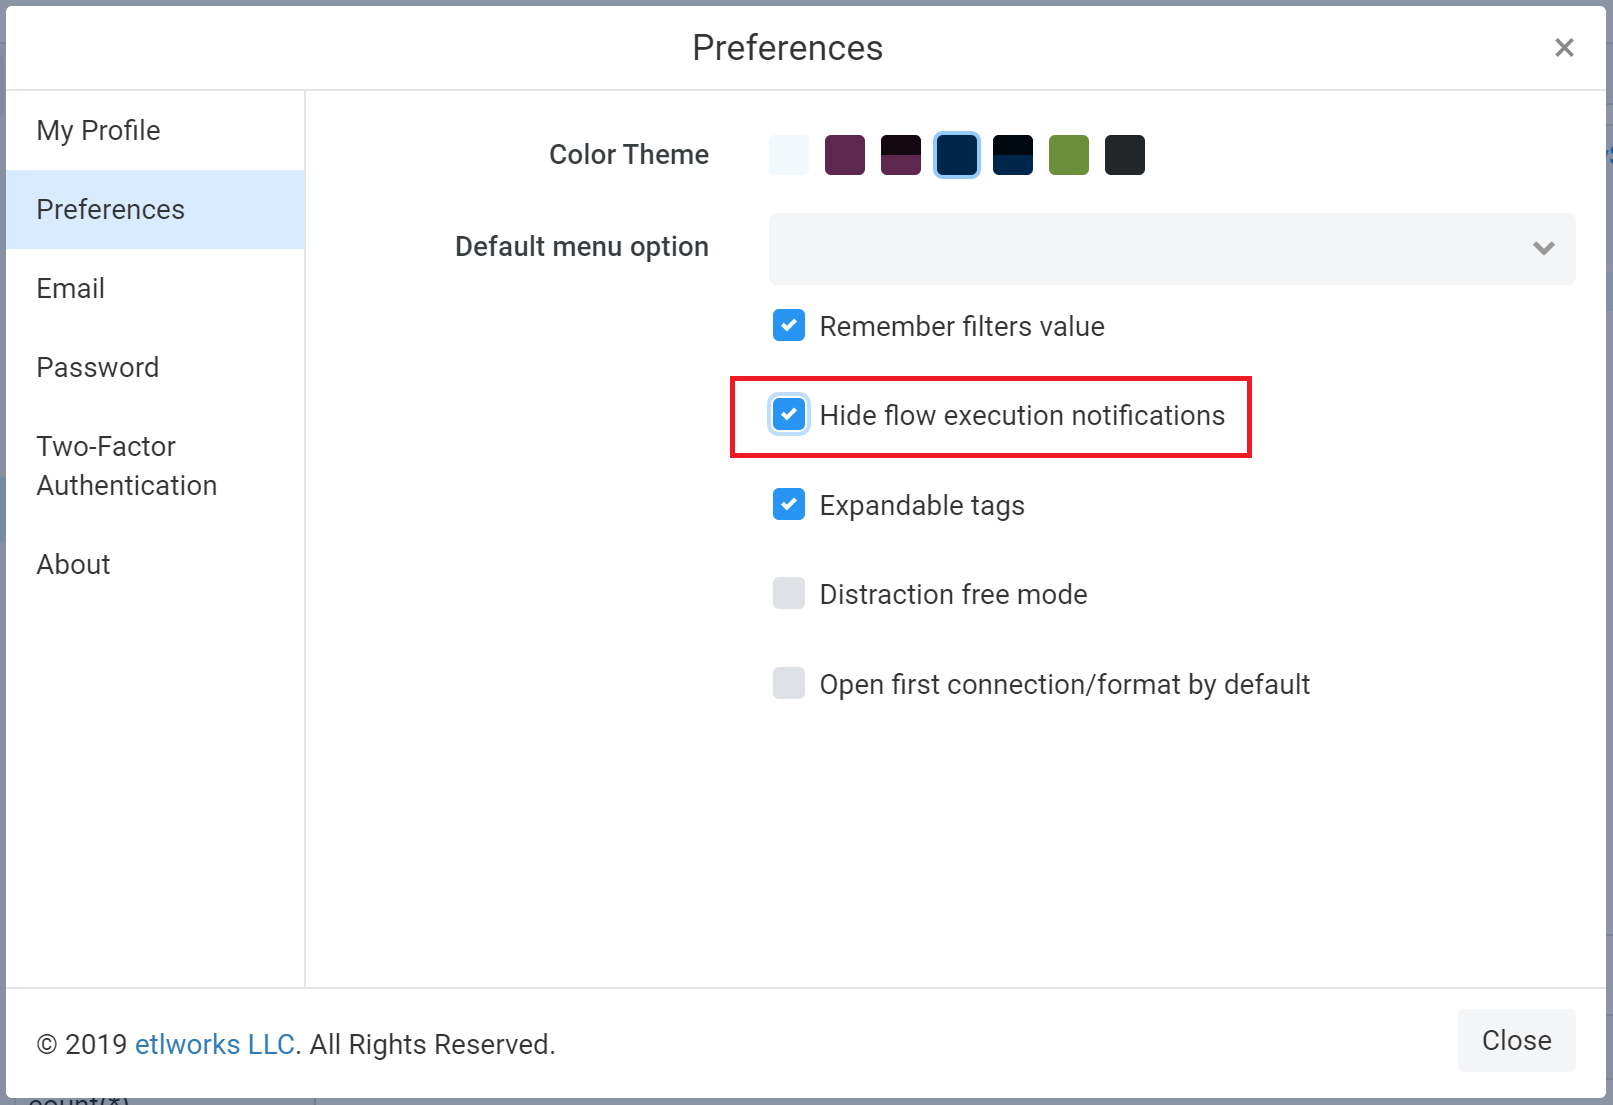Viewport: 1613px width, 1105px height.
Task: Enable Distraction free mode
Action: pos(789,594)
